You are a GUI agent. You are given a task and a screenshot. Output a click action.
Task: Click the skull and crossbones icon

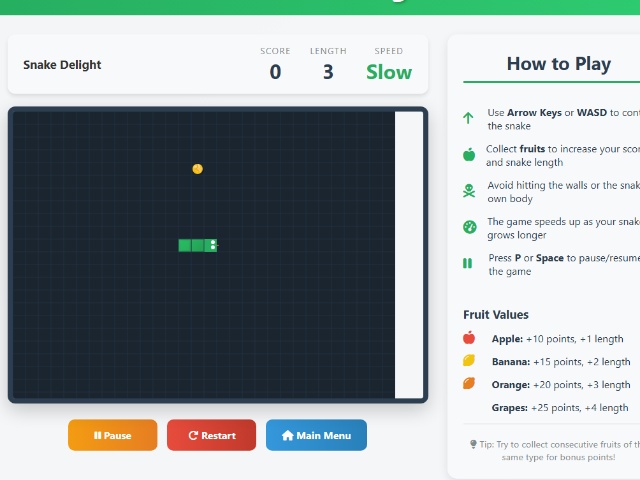point(469,191)
